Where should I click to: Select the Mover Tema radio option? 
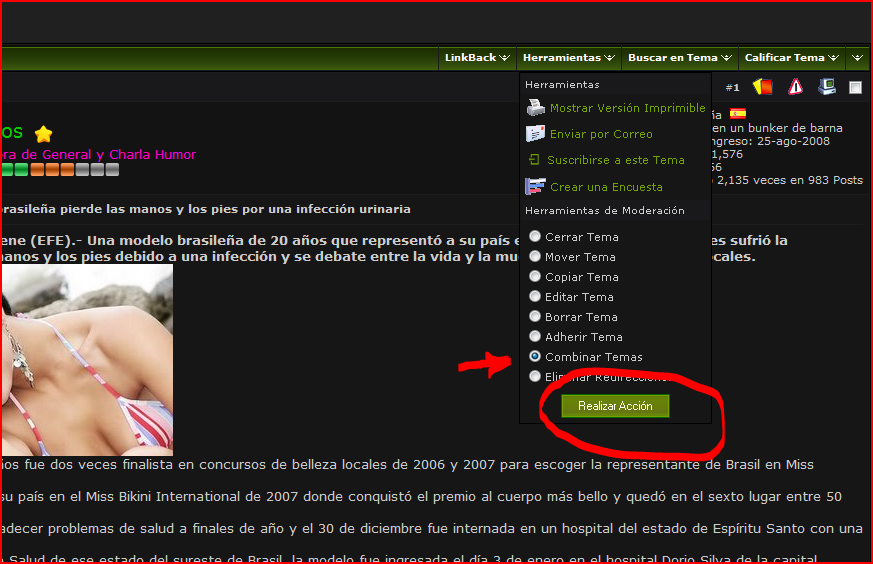tap(536, 257)
